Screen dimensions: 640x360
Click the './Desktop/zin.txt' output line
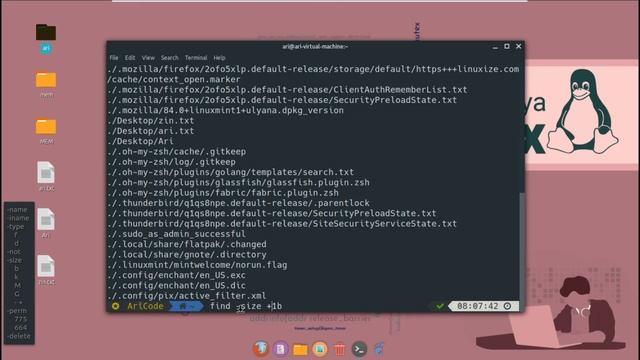151,121
